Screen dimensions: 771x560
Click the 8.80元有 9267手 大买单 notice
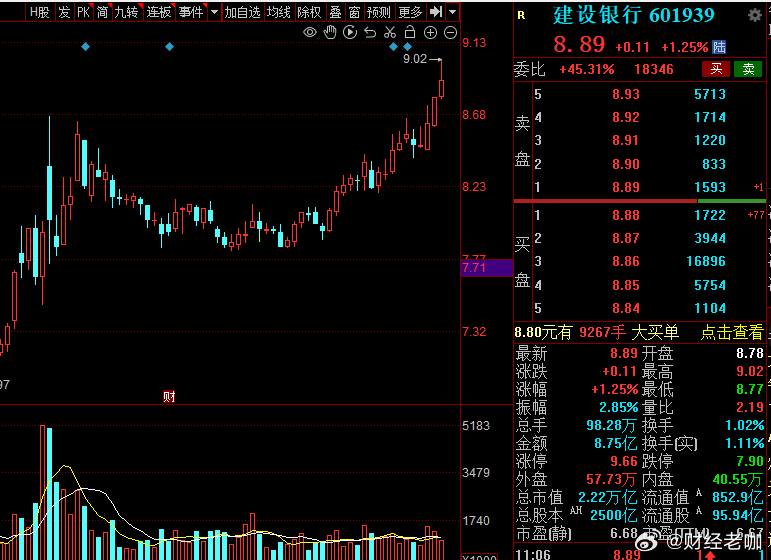click(596, 332)
